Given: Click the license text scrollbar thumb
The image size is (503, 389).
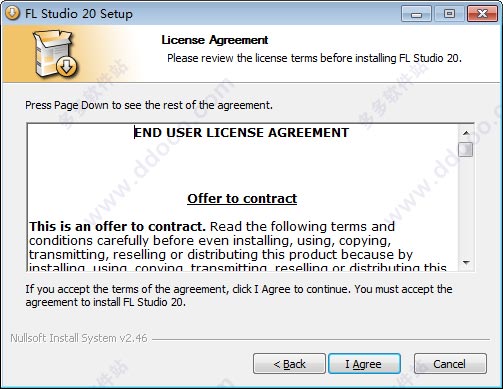Looking at the screenshot, I should [466, 149].
